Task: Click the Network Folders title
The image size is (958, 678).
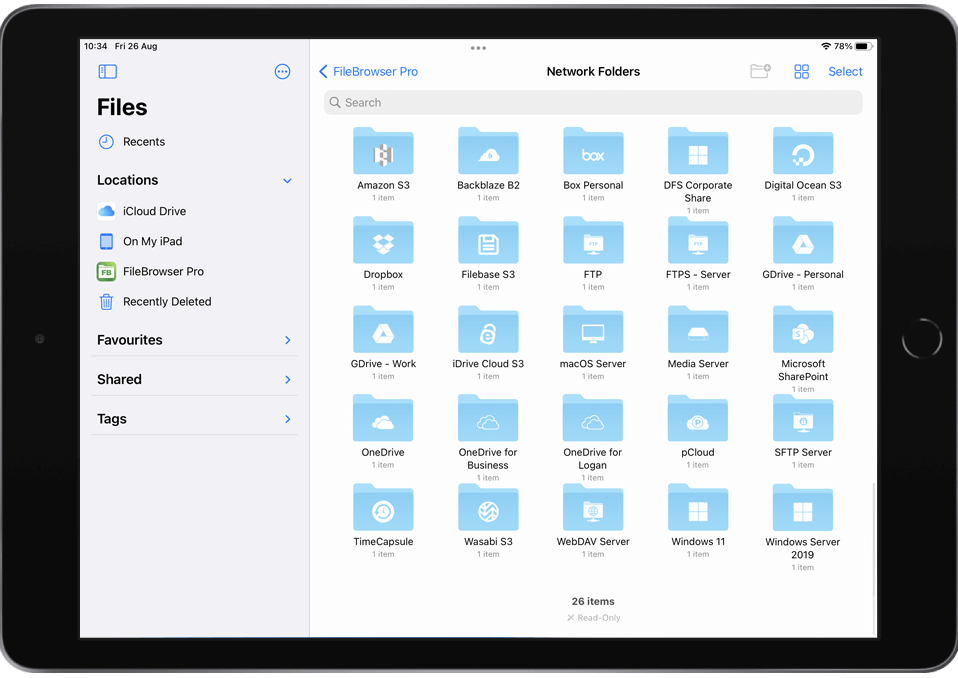Action: click(593, 71)
